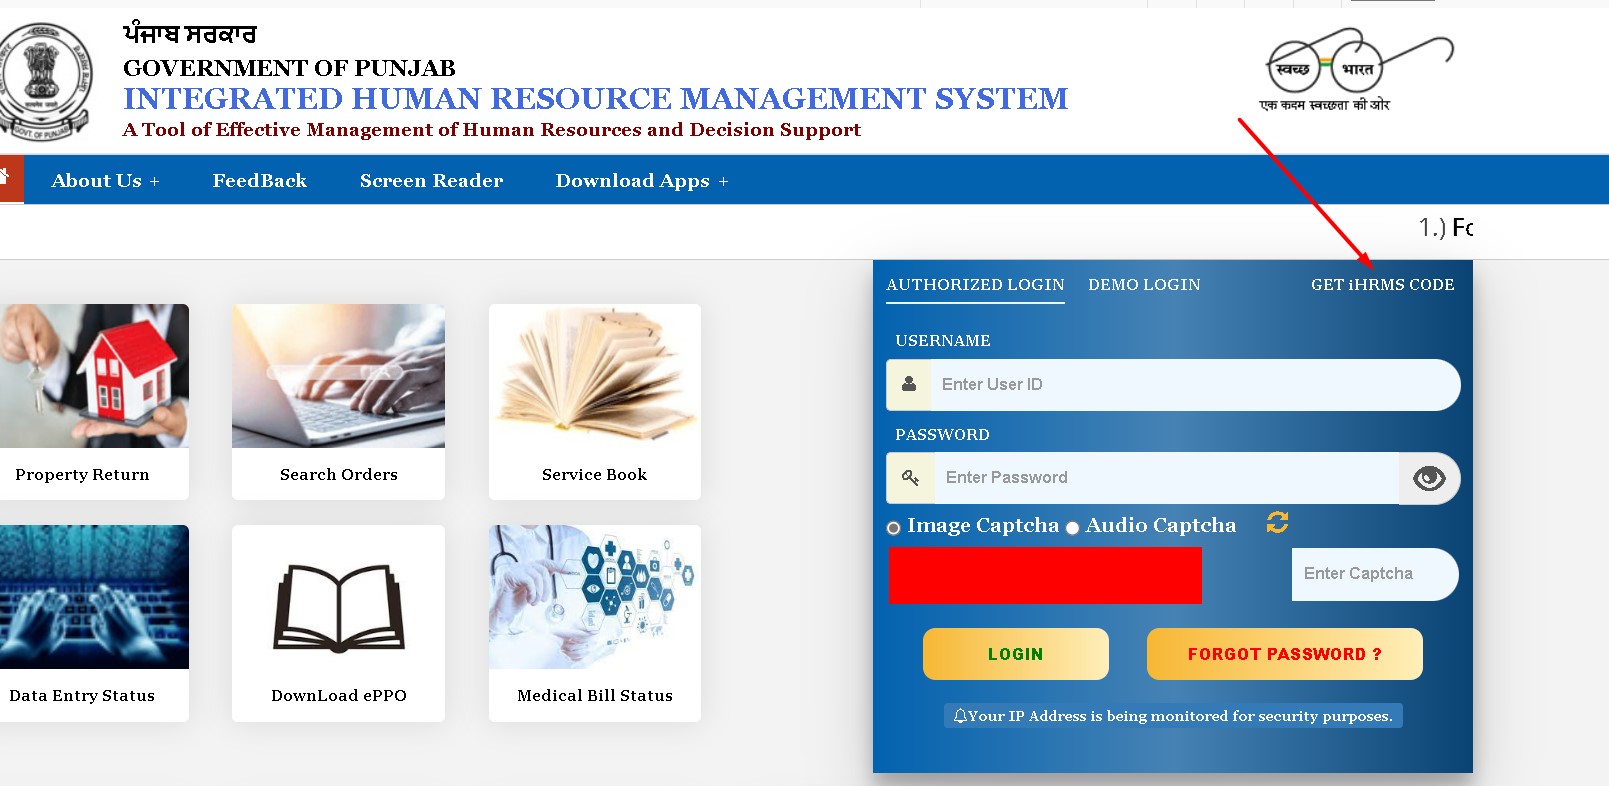Image resolution: width=1609 pixels, height=786 pixels.
Task: Open the Get iHRMS Code tab
Action: [1382, 285]
